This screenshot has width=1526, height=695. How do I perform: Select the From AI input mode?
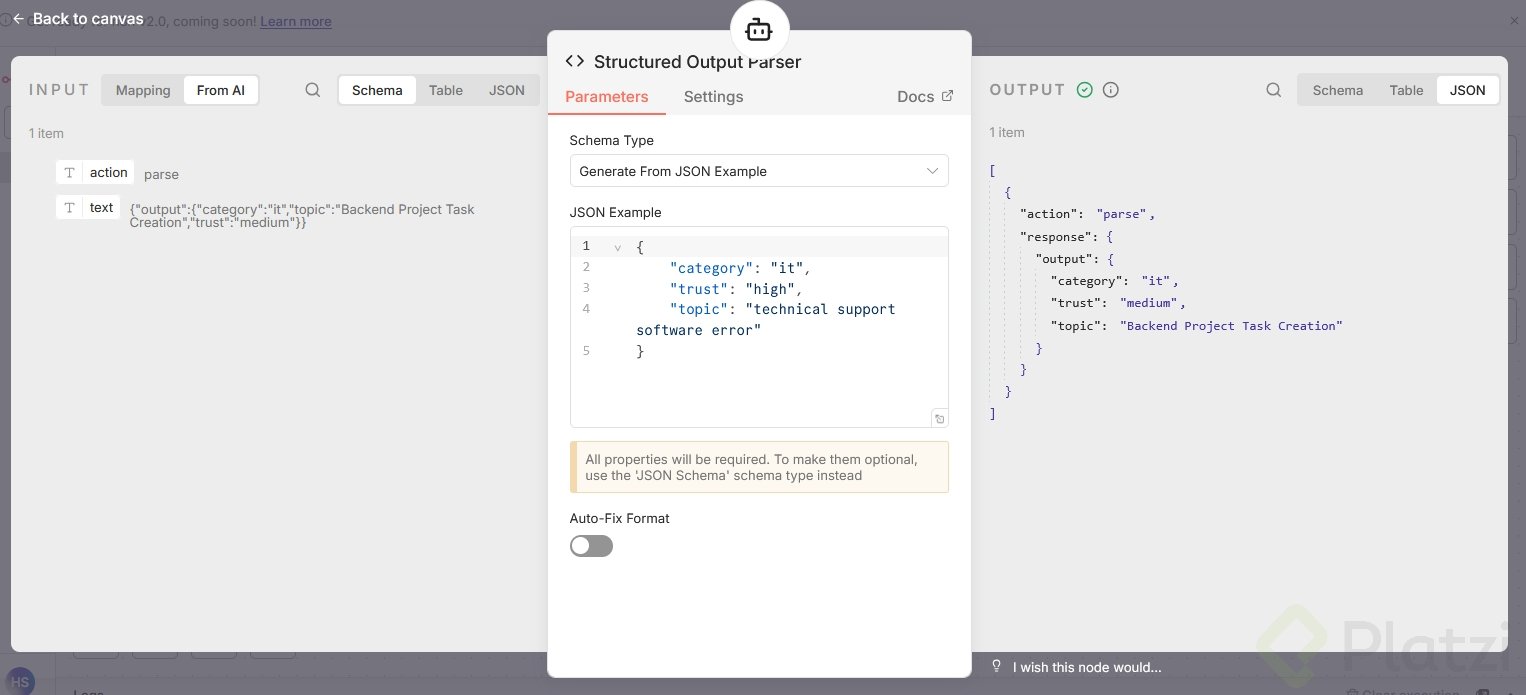click(x=220, y=90)
